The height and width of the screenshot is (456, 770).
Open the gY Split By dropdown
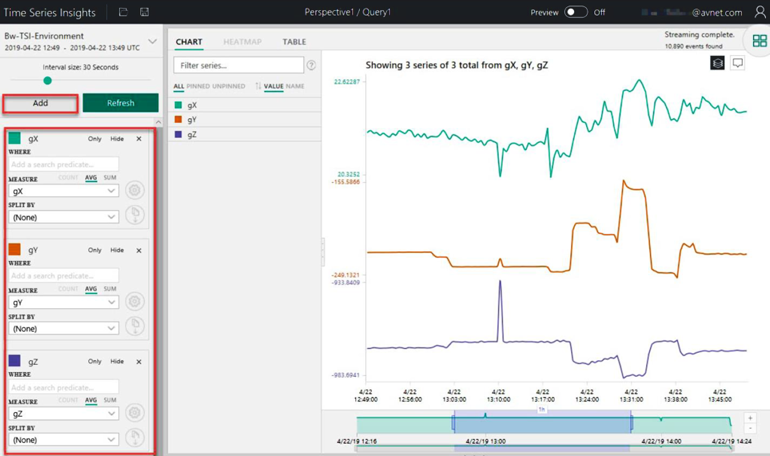click(63, 328)
